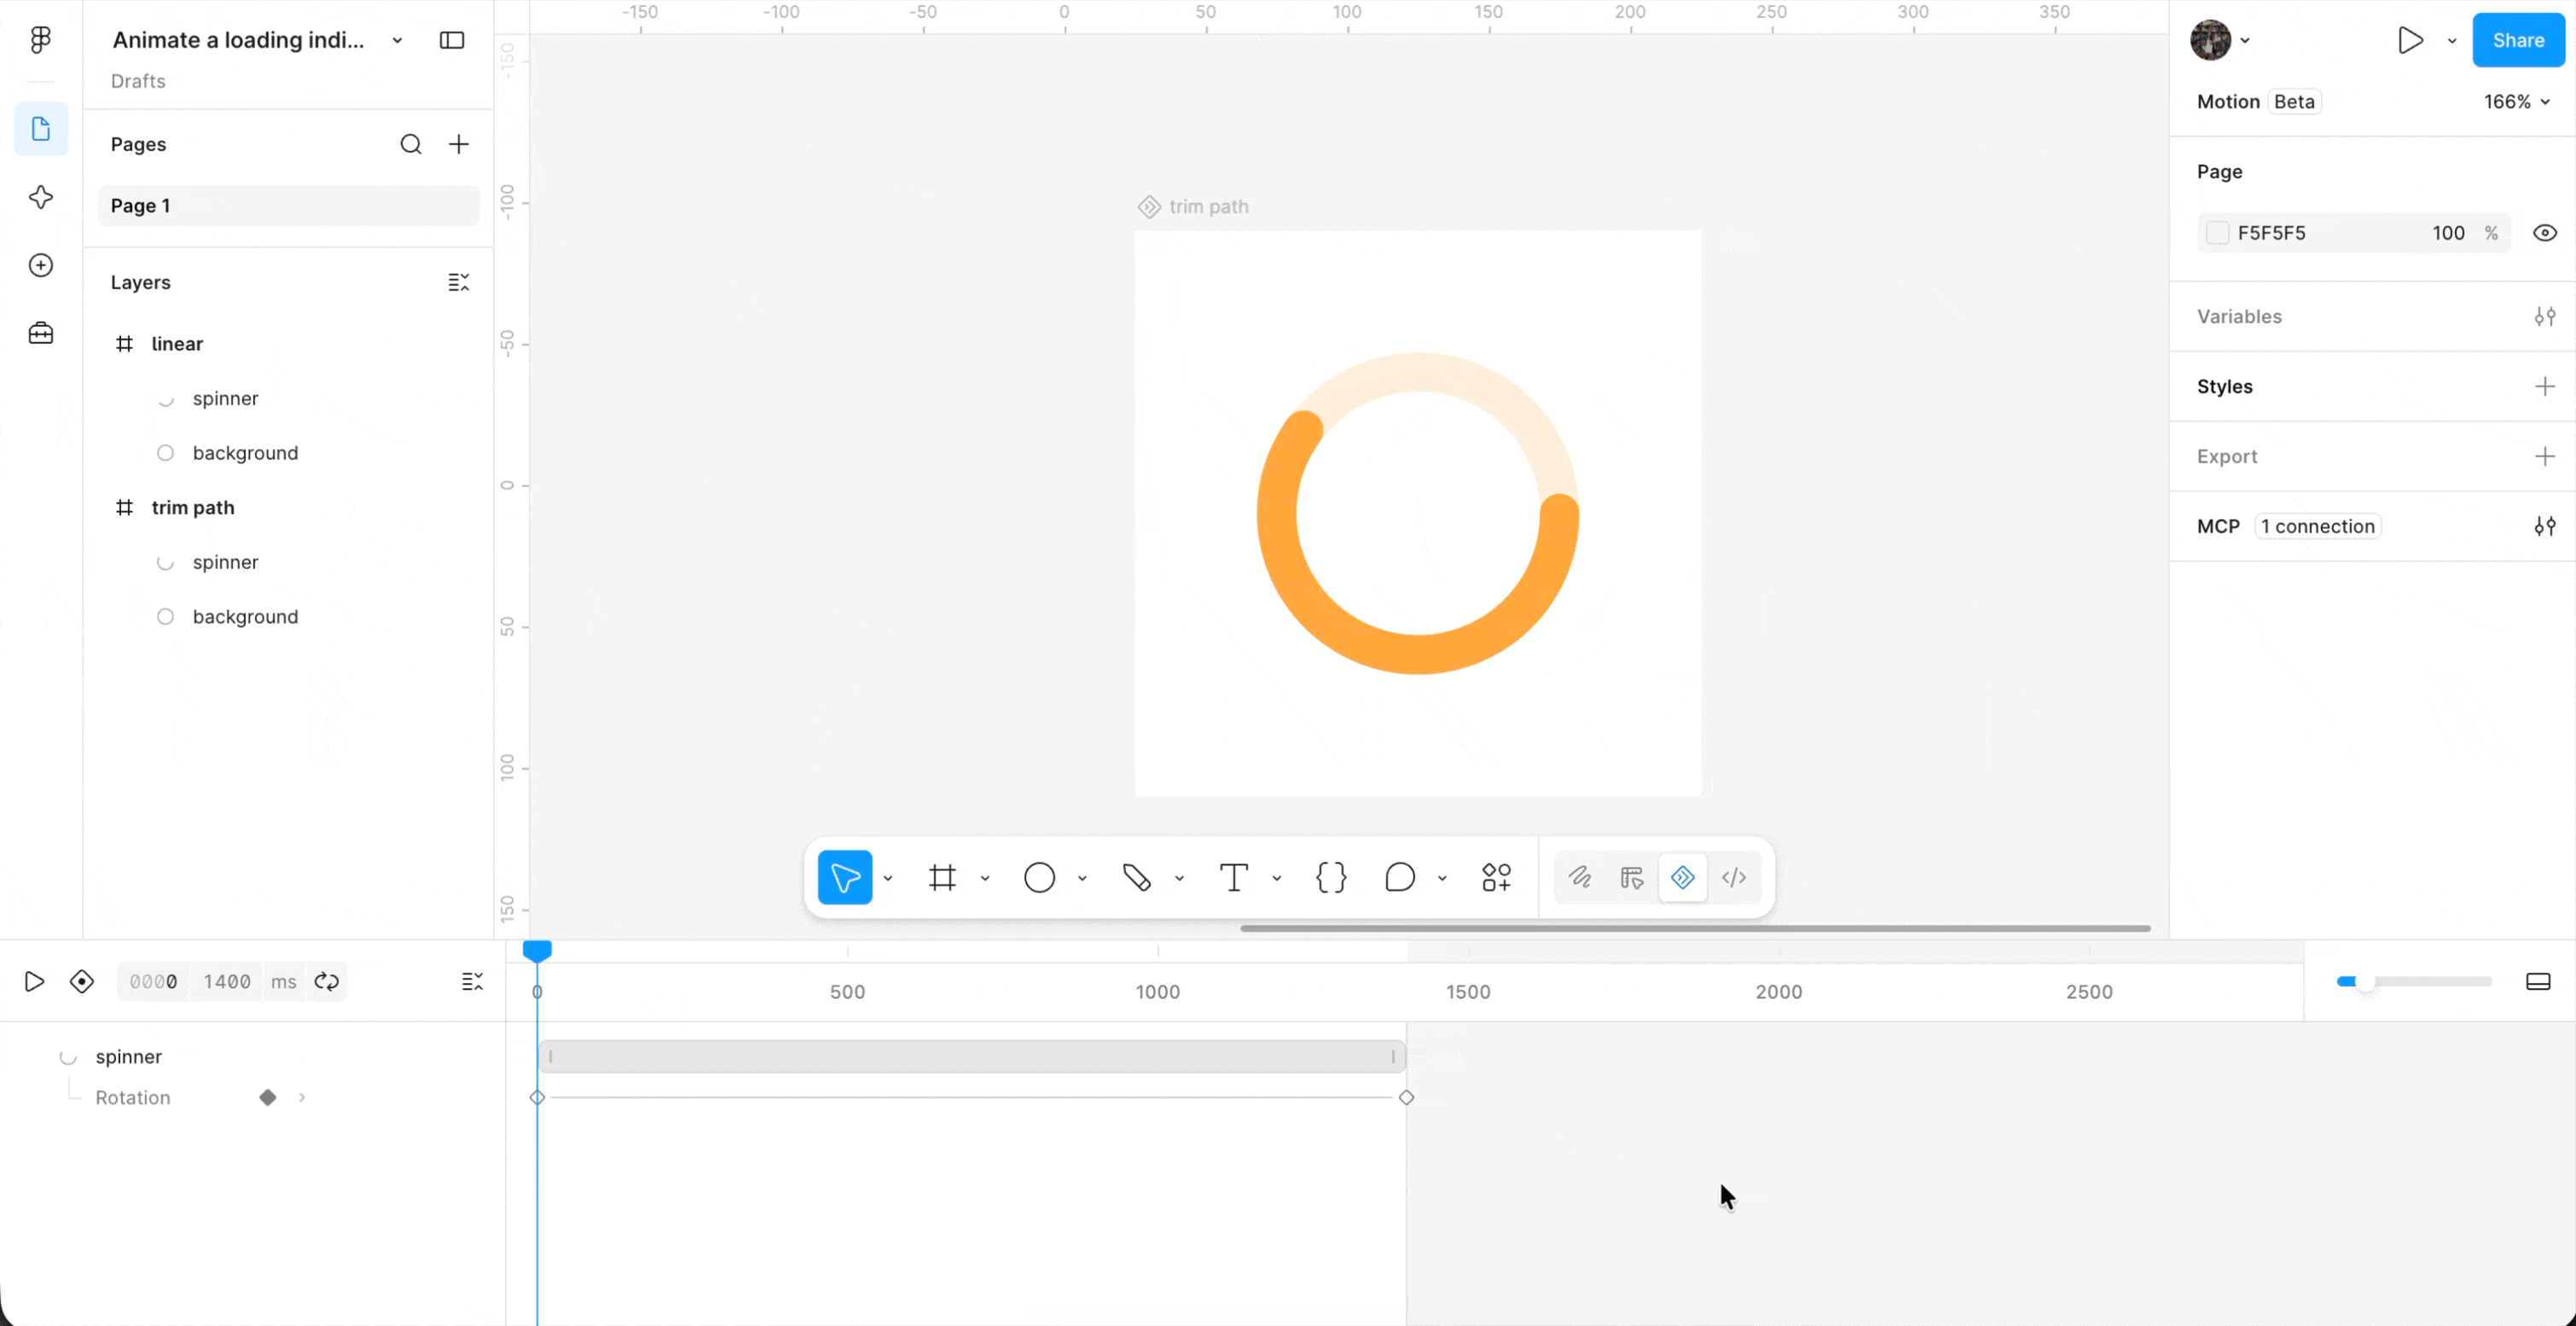This screenshot has height=1326, width=2576.
Task: Select the end Rotation keyframe at 1400
Action: click(1406, 1098)
